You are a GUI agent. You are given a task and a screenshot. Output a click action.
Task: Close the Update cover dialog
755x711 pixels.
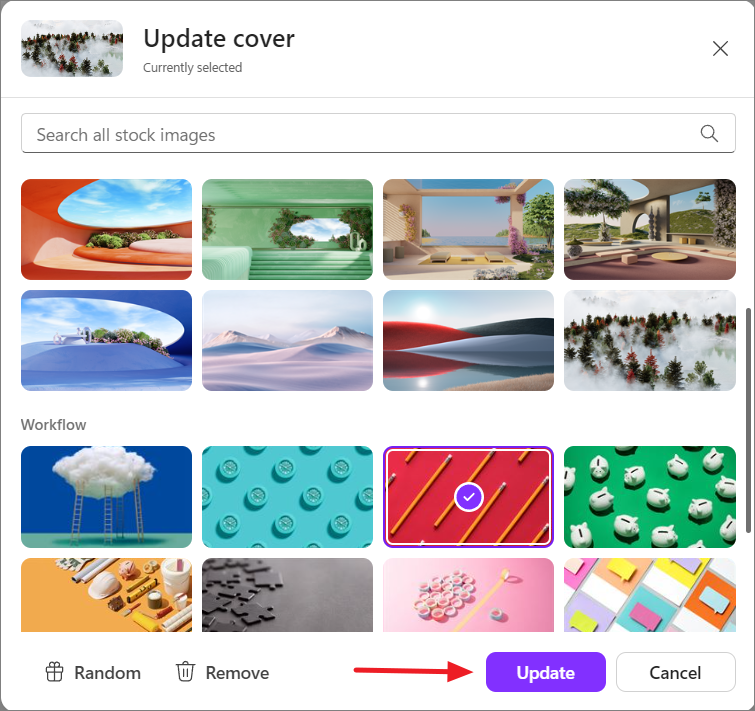720,48
